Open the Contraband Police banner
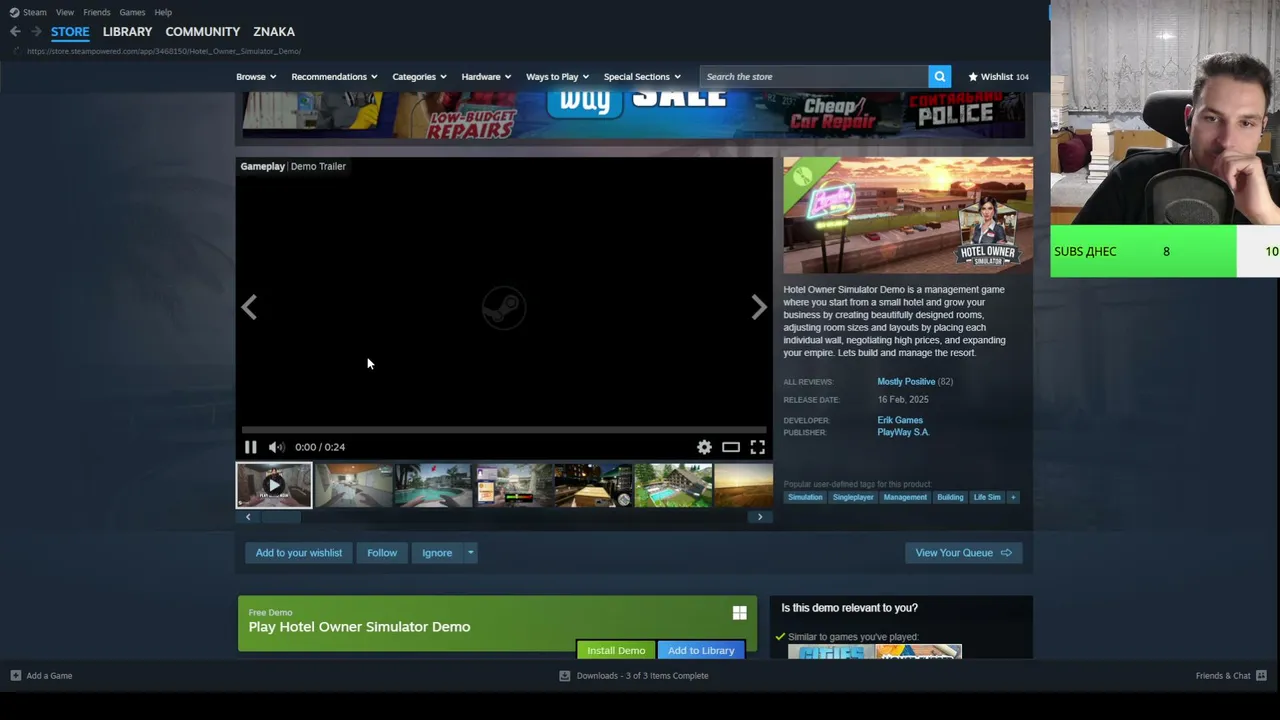 pos(955,112)
